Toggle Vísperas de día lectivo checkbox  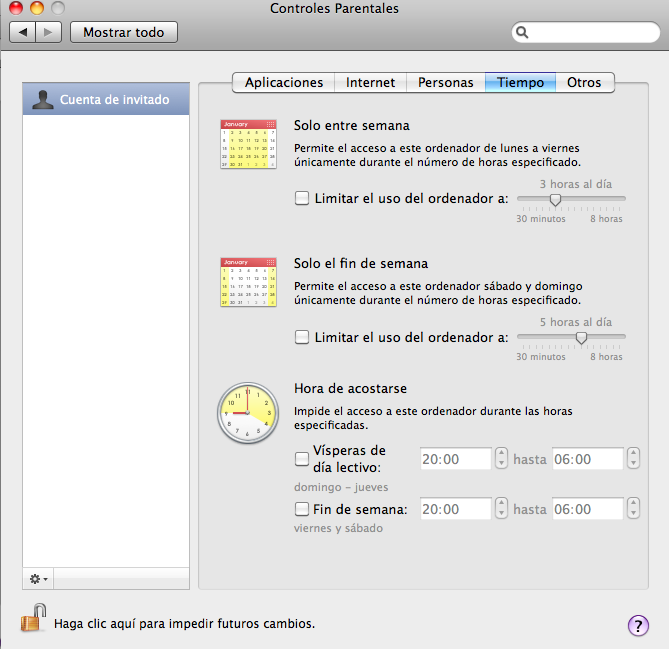pyautogui.click(x=302, y=459)
